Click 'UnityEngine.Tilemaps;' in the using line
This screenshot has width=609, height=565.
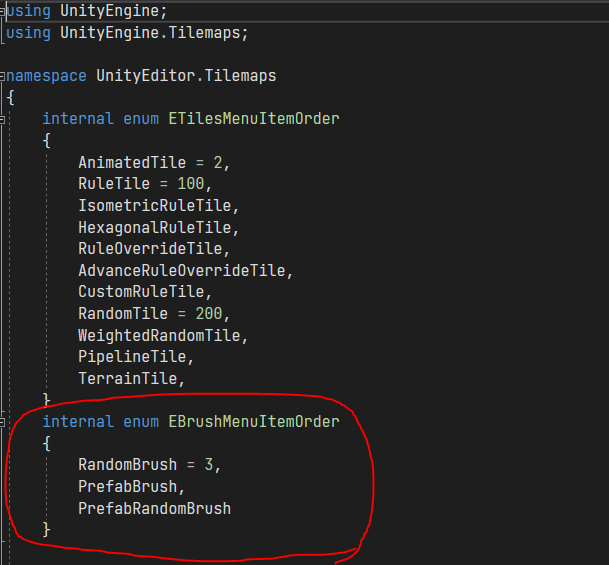(154, 33)
